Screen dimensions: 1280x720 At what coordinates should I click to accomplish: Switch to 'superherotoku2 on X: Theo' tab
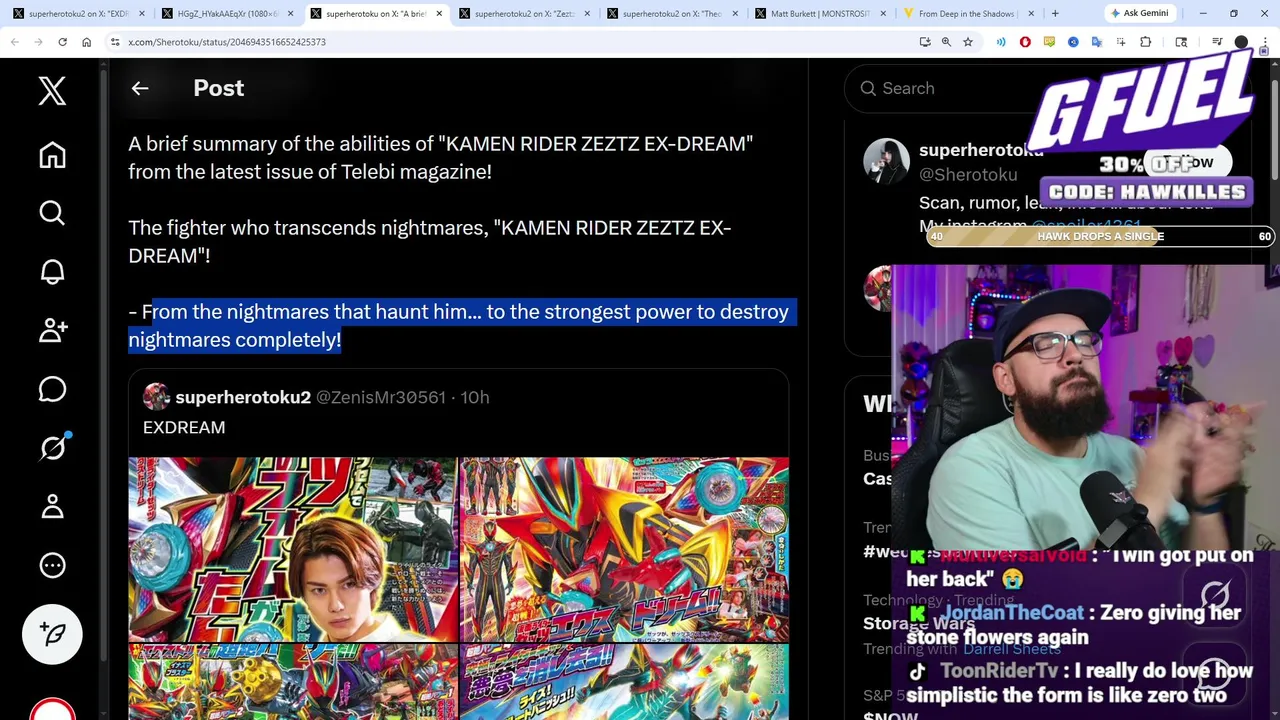pyautogui.click(x=672, y=14)
